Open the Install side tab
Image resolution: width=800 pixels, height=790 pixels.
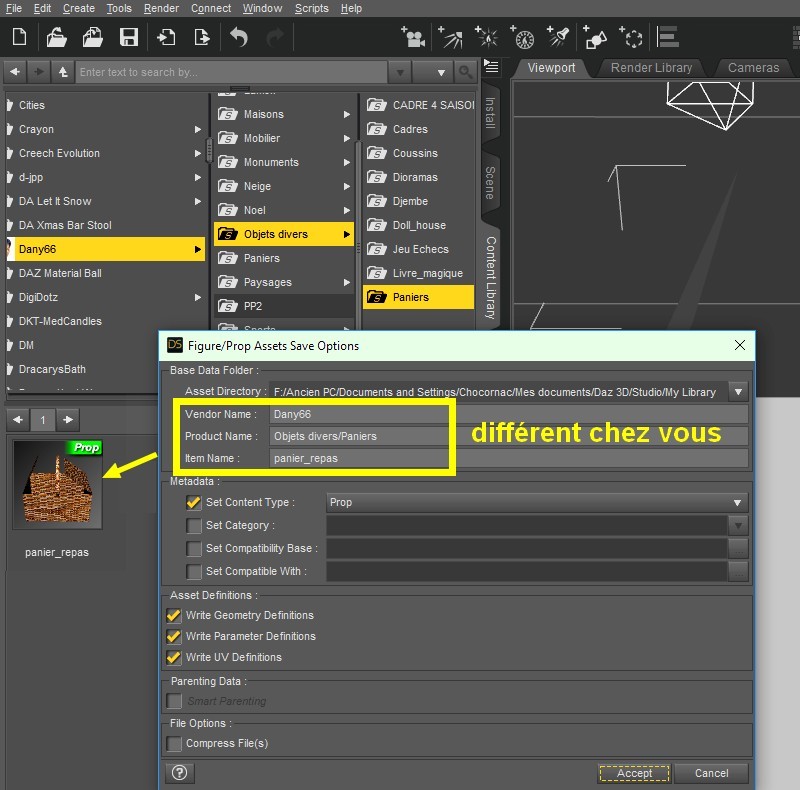click(x=490, y=113)
